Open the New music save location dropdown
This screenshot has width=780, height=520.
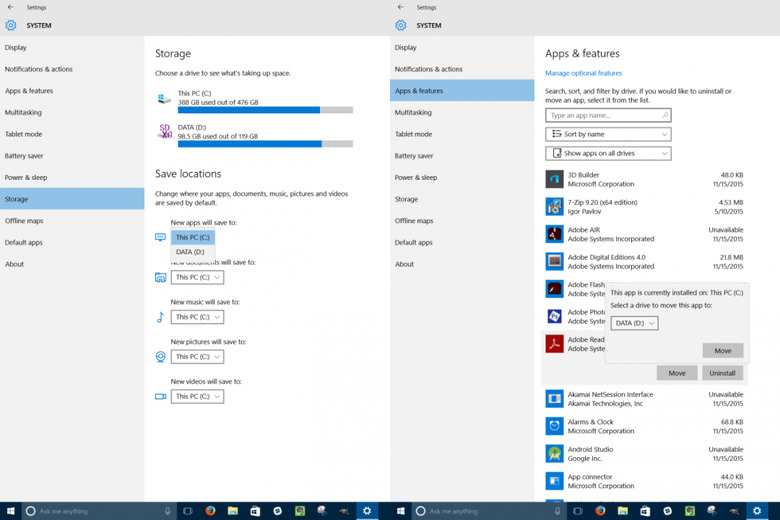(x=197, y=317)
